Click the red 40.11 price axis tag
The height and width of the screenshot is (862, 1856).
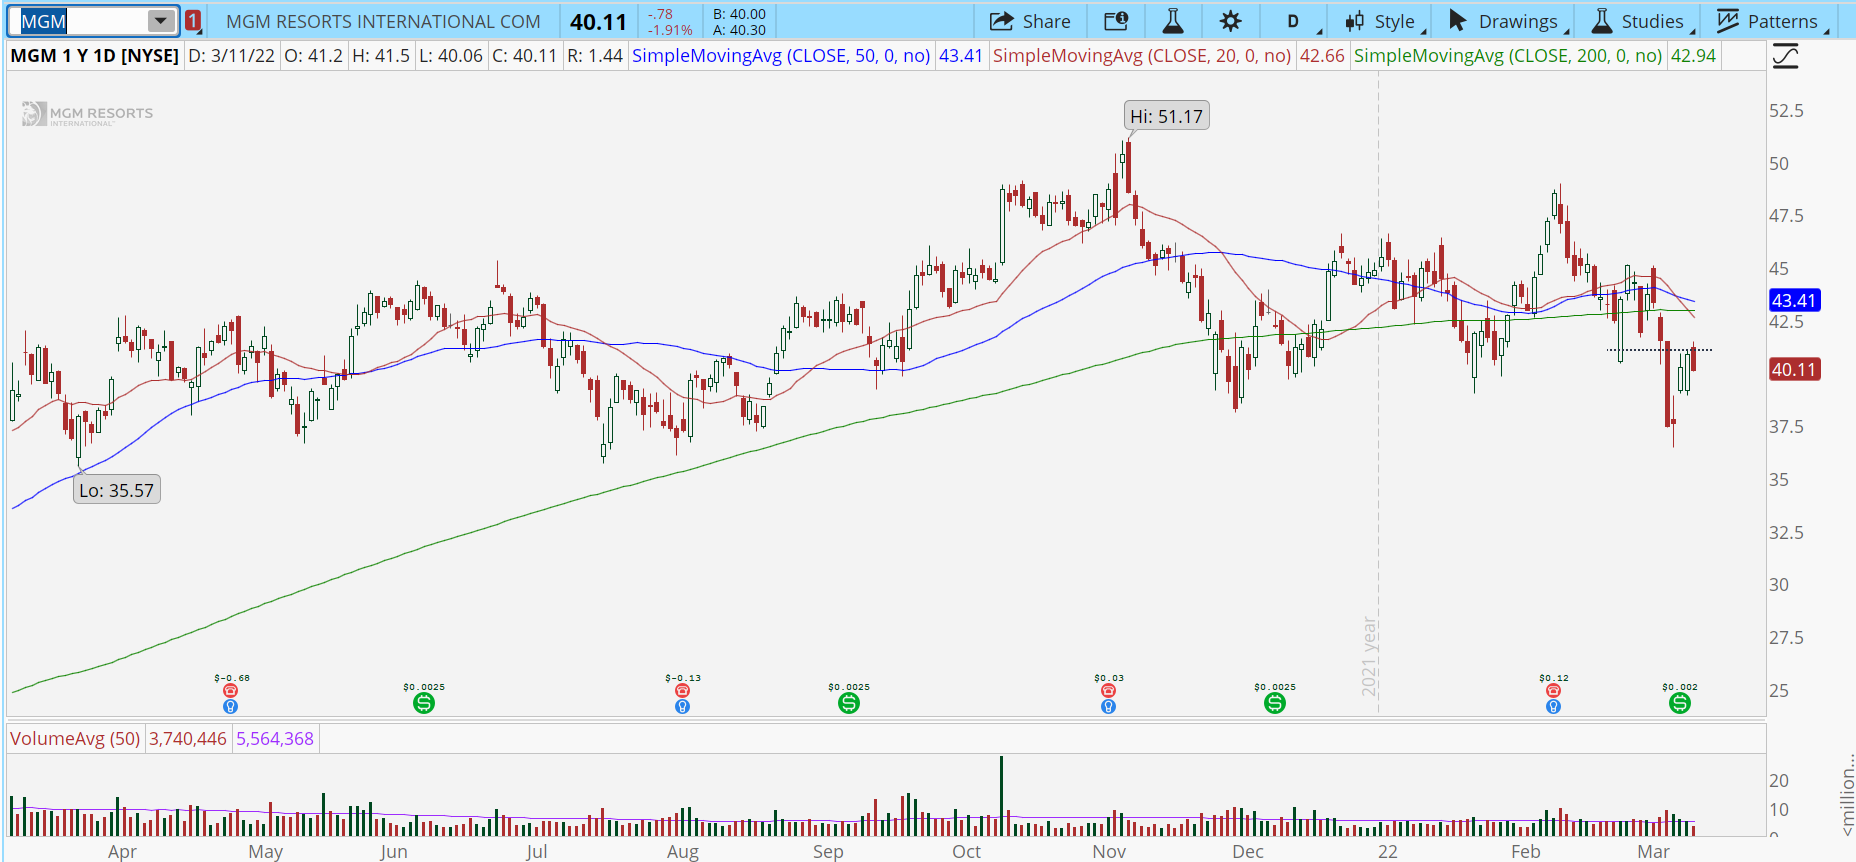[x=1794, y=370]
